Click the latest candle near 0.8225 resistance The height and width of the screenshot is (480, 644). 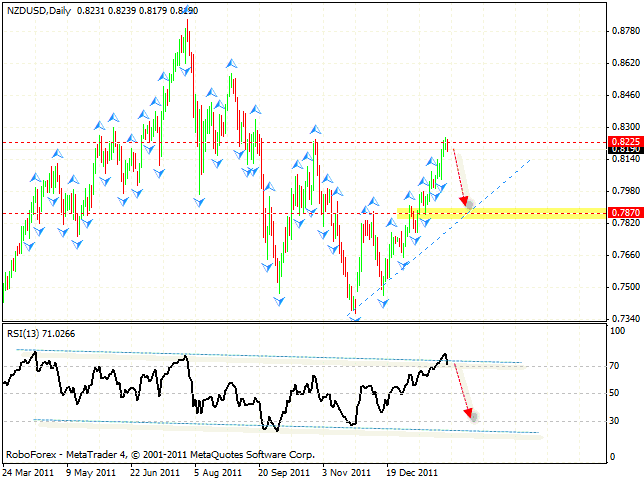tap(446, 147)
